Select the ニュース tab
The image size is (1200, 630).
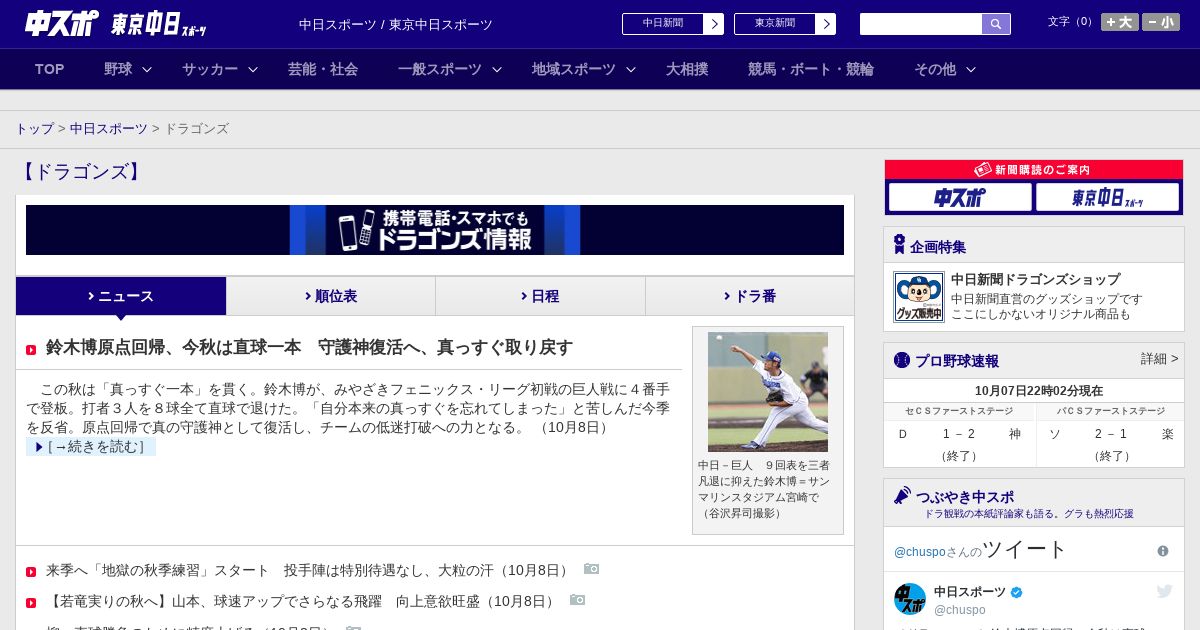tap(121, 296)
